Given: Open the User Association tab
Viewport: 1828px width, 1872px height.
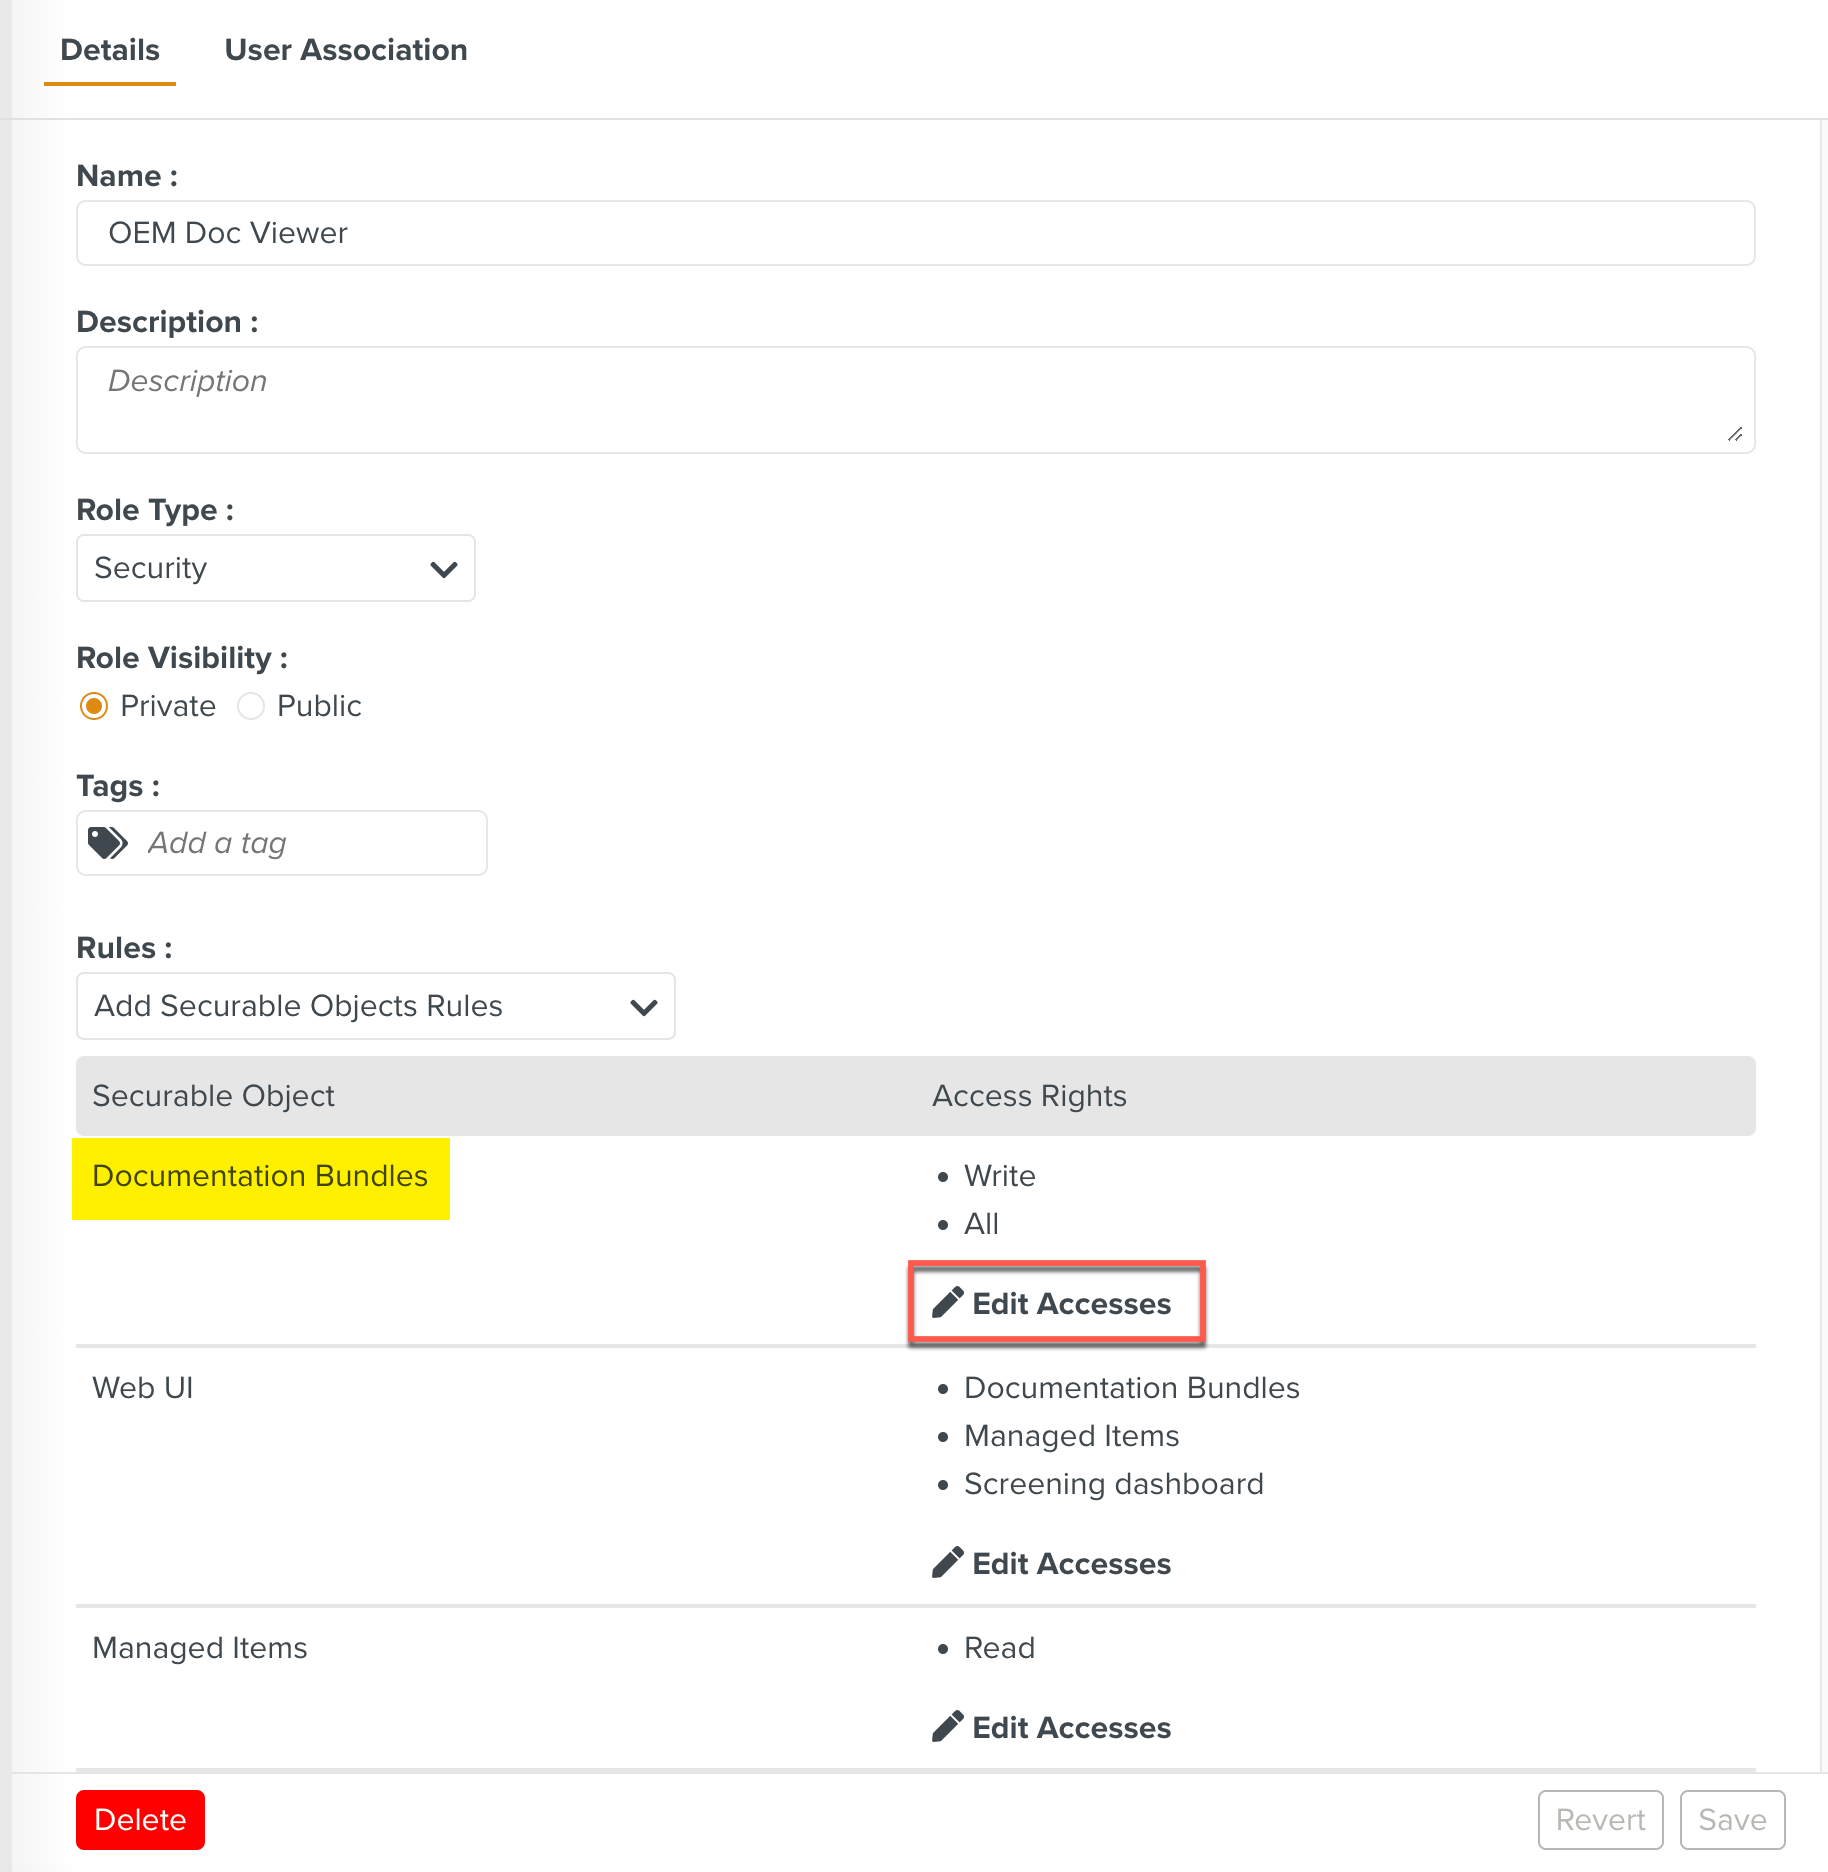Looking at the screenshot, I should [345, 50].
